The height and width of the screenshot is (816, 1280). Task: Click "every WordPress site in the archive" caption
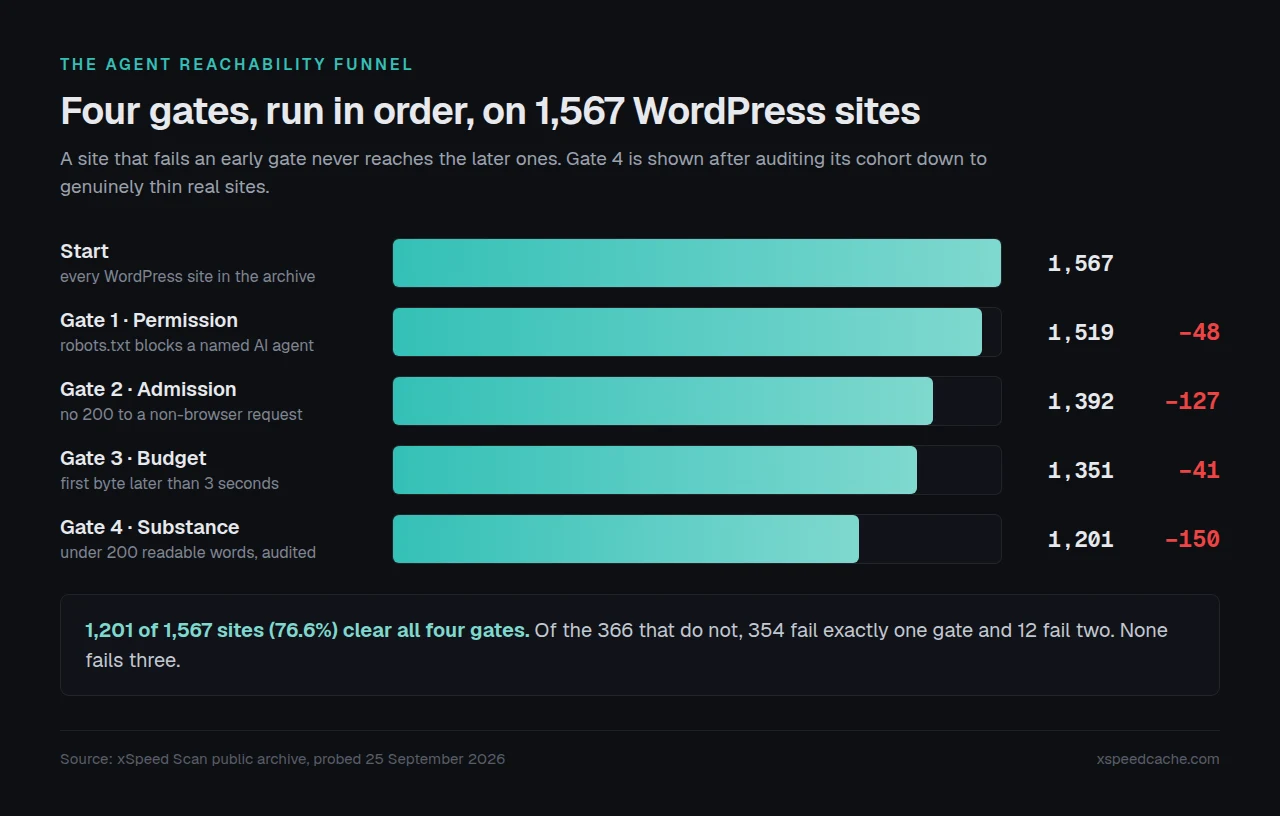pyautogui.click(x=187, y=277)
